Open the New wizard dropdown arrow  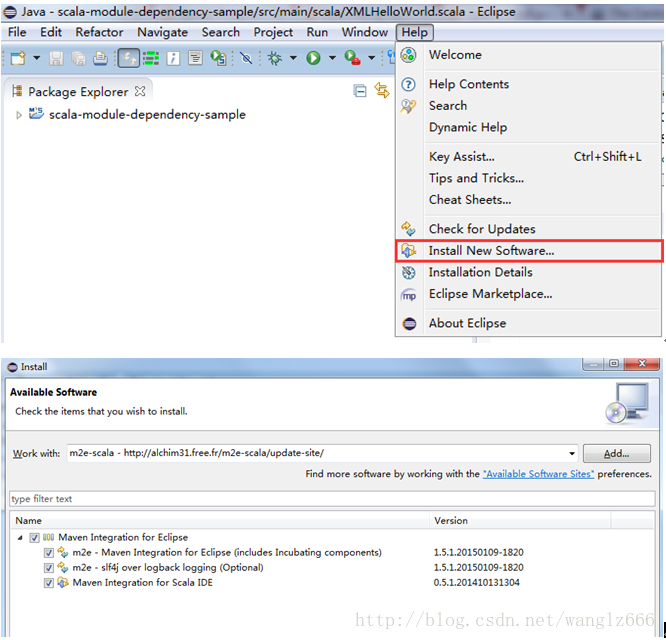tap(37, 58)
